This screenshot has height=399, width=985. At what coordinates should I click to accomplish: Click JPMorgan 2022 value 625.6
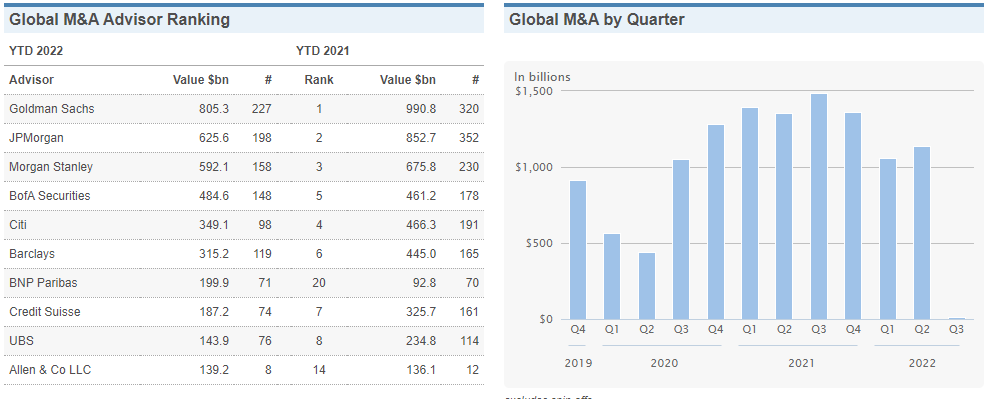214,138
